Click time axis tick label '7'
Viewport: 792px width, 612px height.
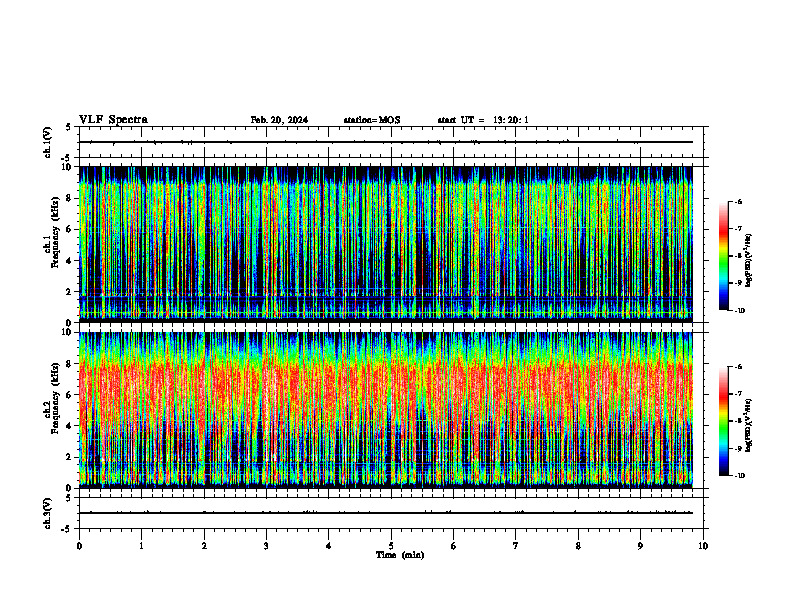point(516,546)
